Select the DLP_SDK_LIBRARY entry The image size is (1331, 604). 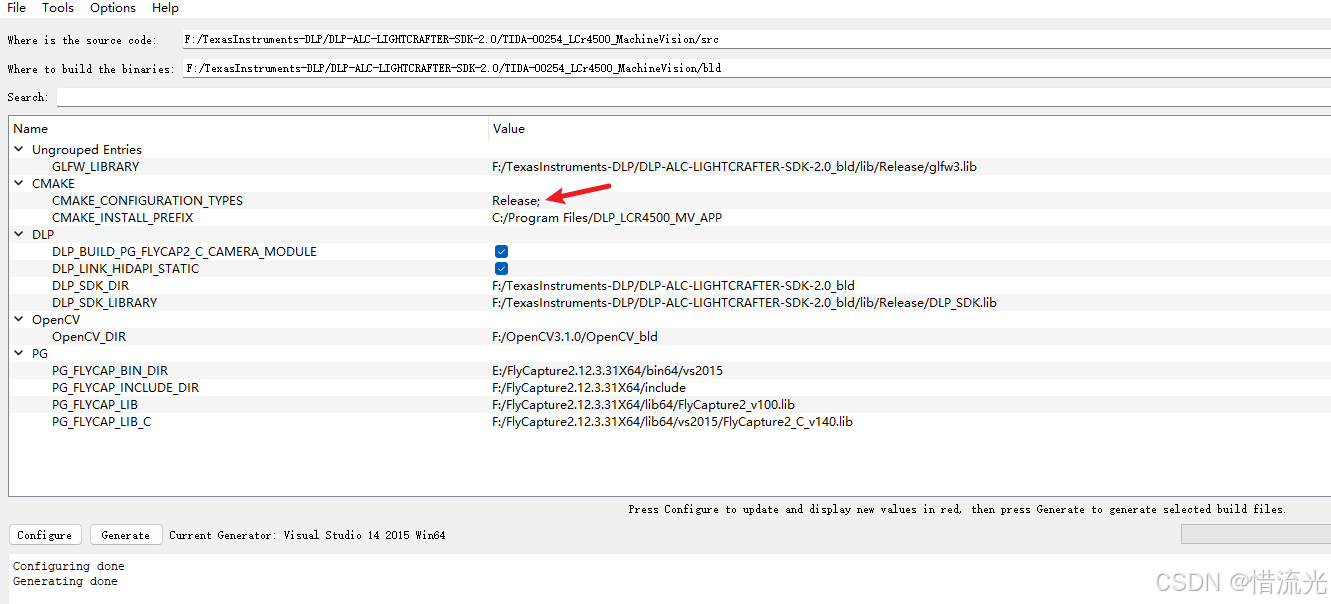(x=105, y=303)
